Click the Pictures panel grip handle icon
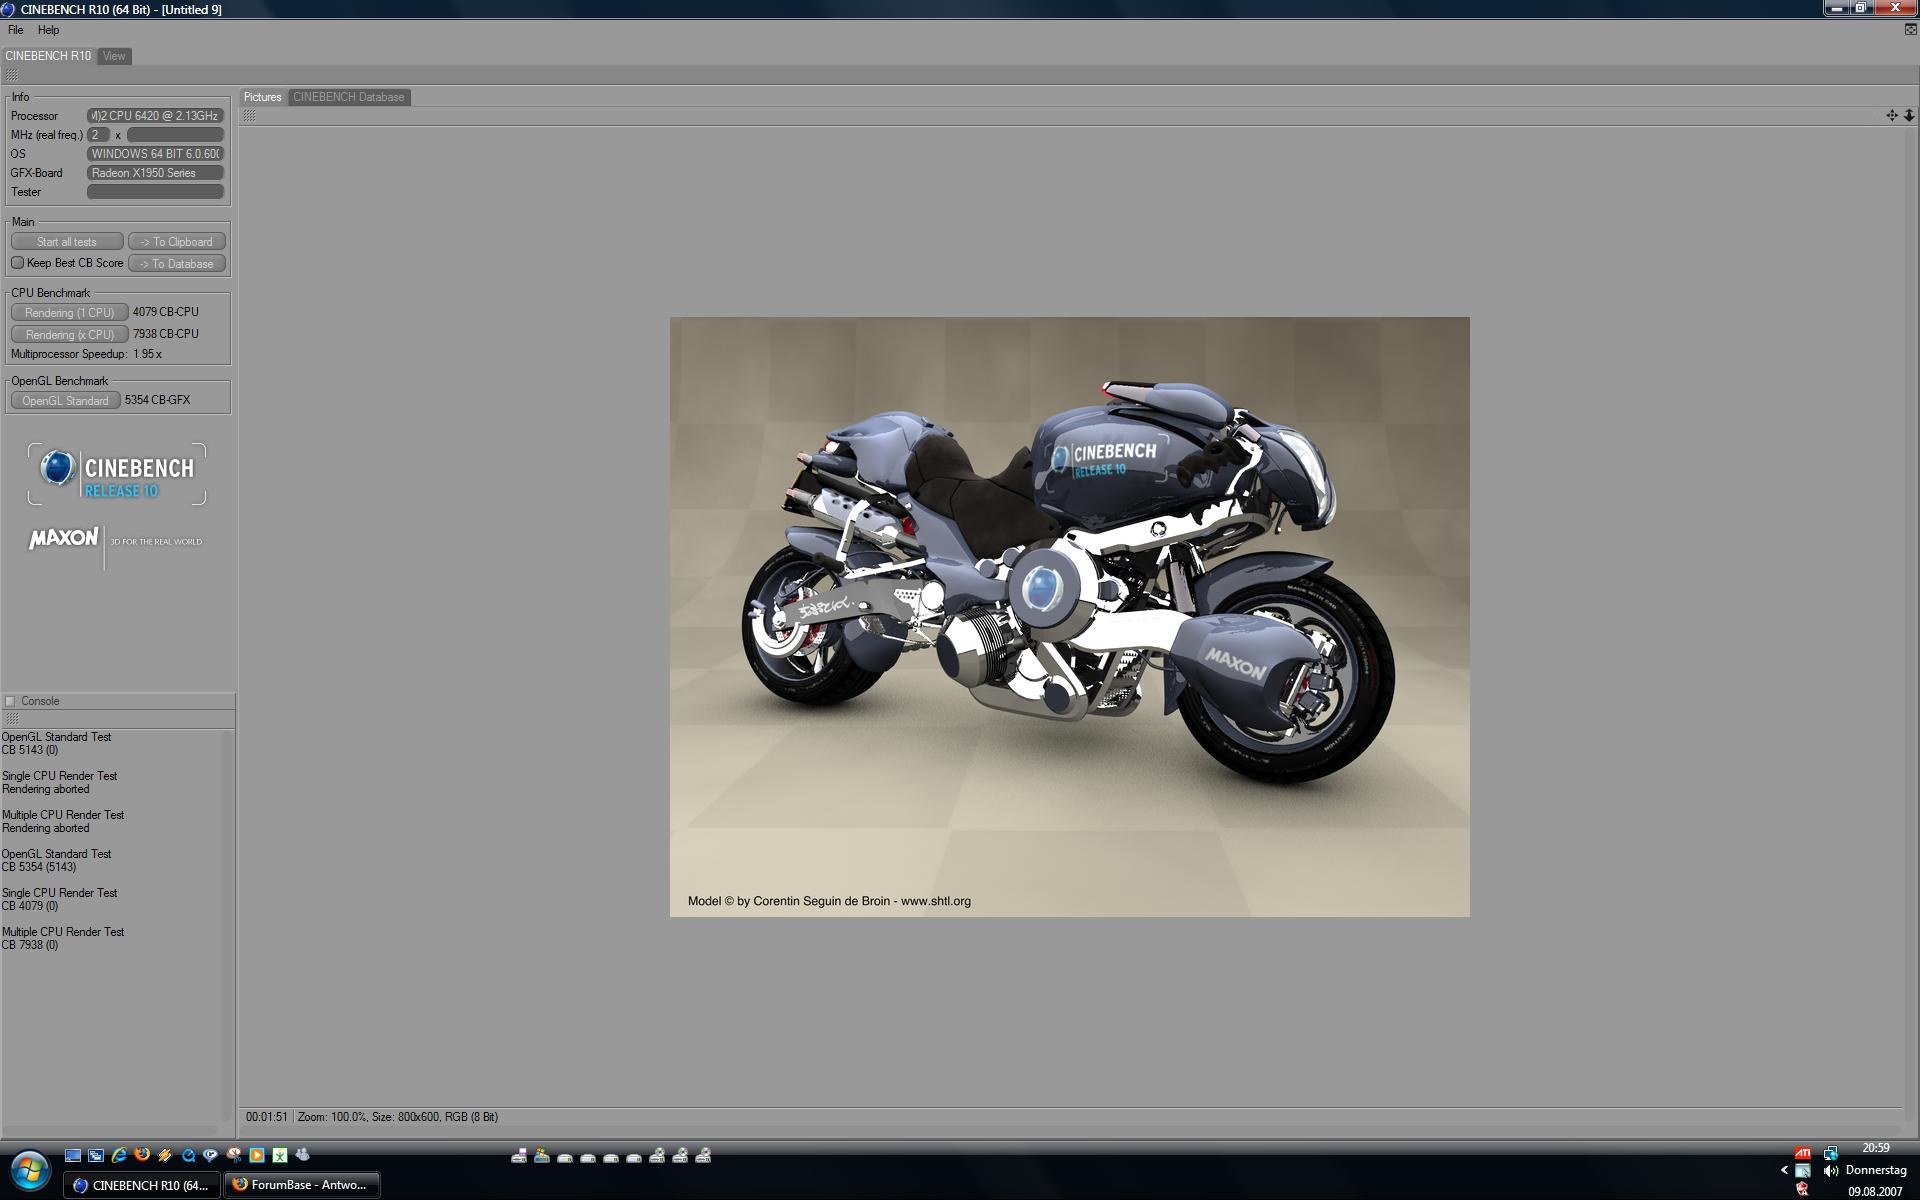This screenshot has height=1200, width=1920. point(249,116)
